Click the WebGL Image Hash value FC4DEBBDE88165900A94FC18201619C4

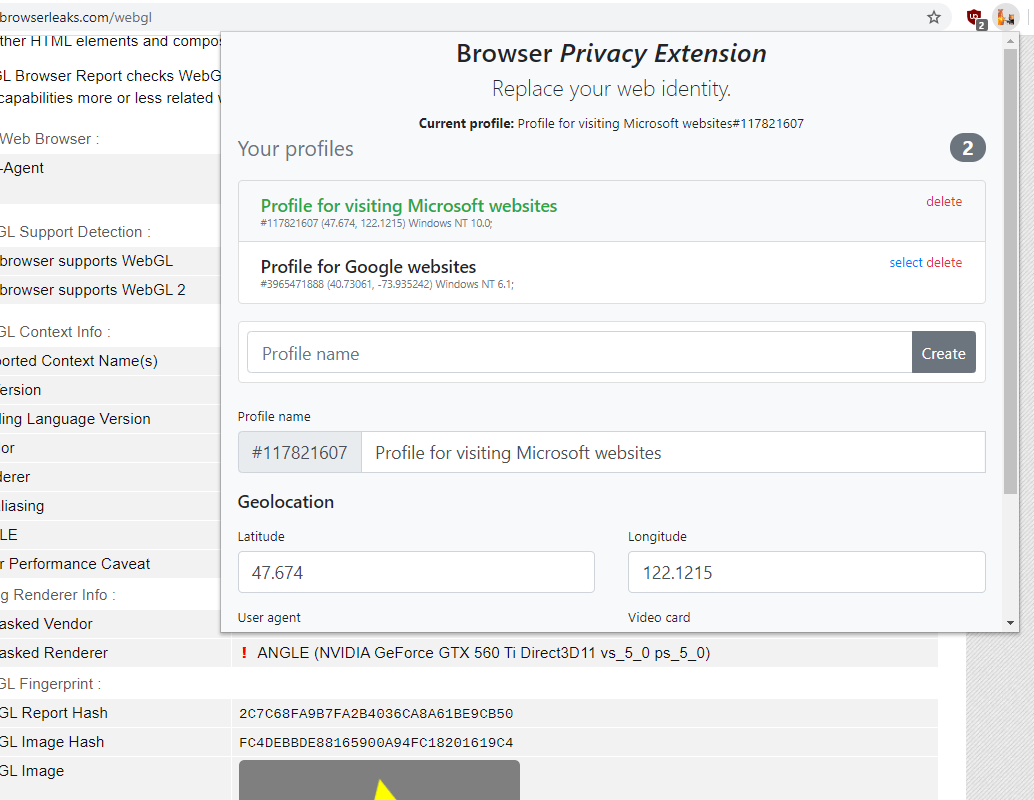(x=376, y=743)
